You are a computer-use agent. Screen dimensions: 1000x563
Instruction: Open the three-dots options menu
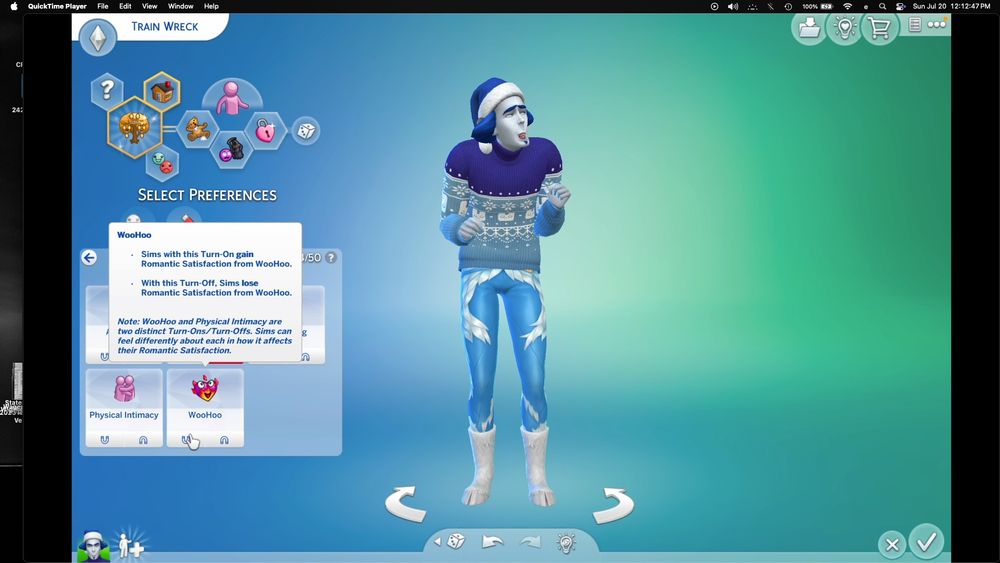(937, 25)
